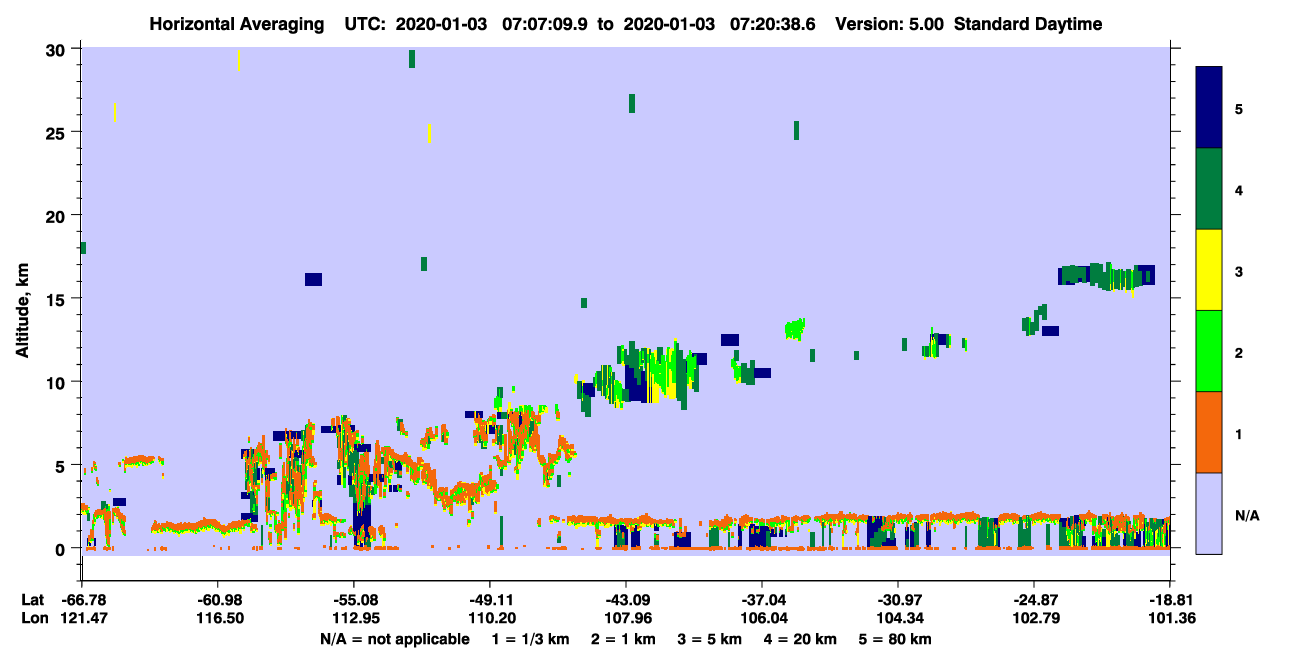Click the color bar label 3
This screenshot has height=667, width=1300.
[1238, 270]
